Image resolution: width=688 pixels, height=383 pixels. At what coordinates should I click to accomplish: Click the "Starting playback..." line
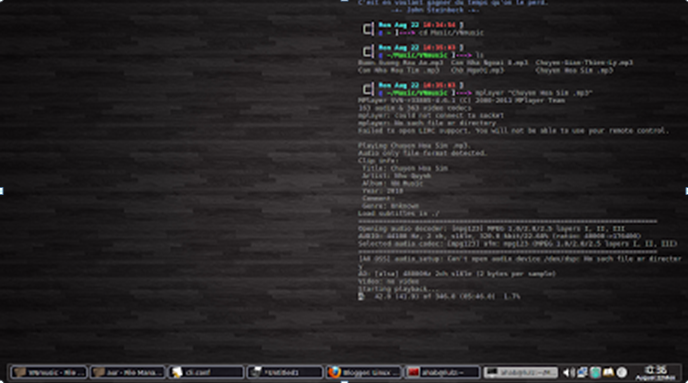point(398,289)
